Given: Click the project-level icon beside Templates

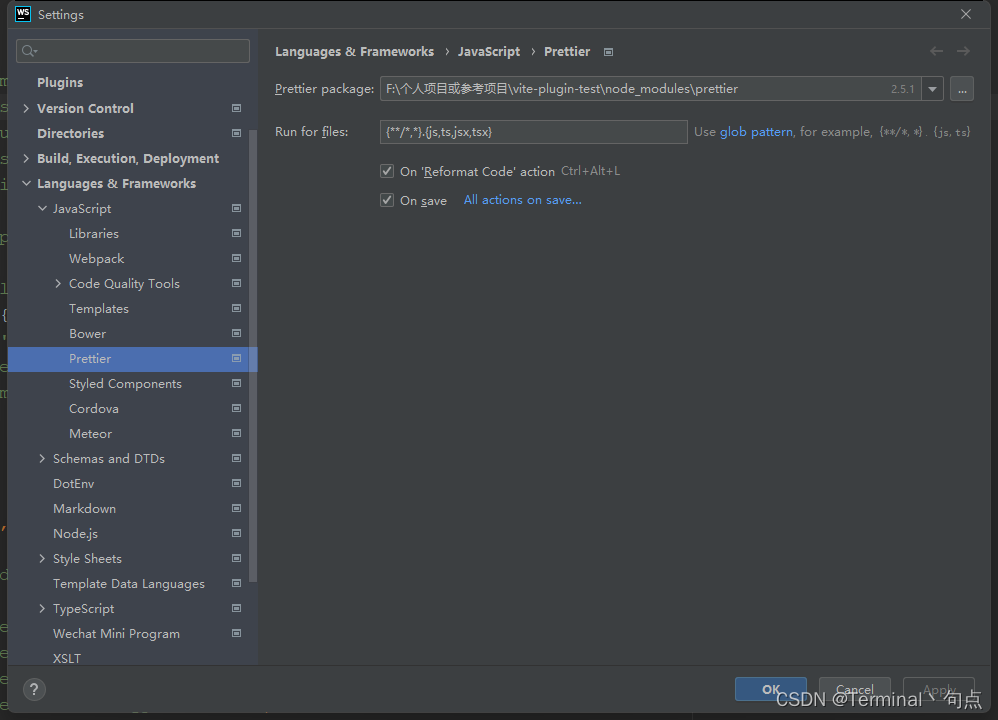Looking at the screenshot, I should 236,308.
